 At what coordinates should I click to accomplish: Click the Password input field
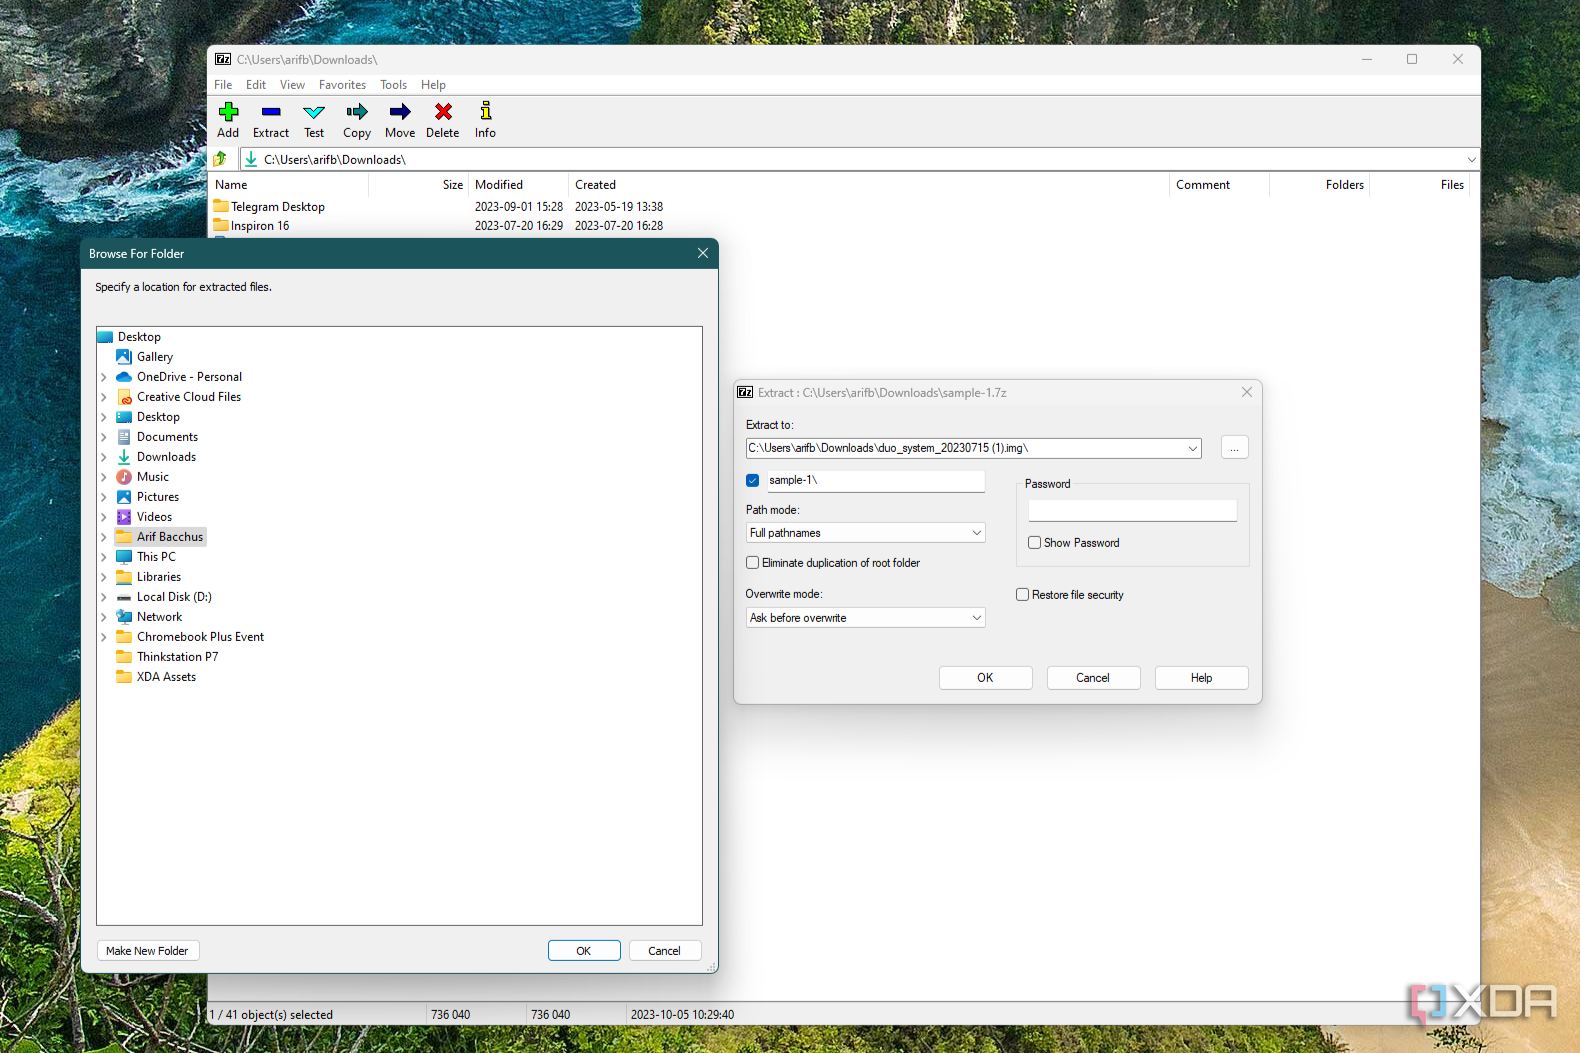1133,511
